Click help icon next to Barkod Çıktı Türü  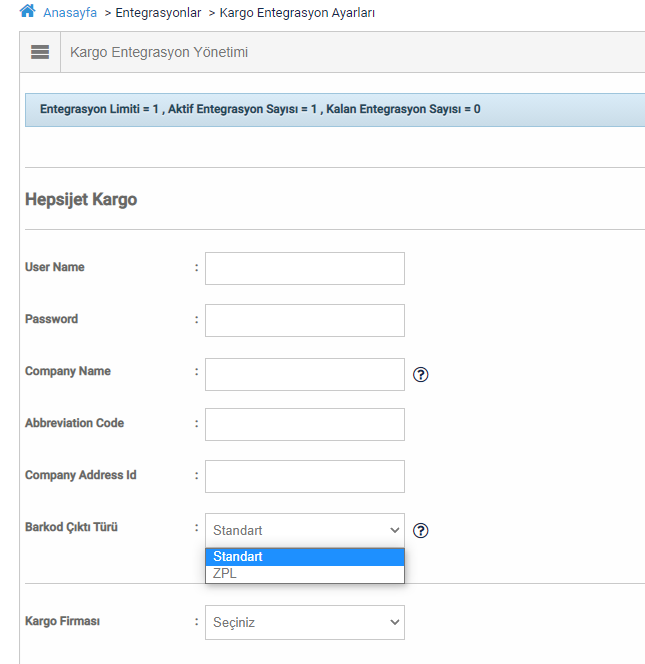pos(421,530)
